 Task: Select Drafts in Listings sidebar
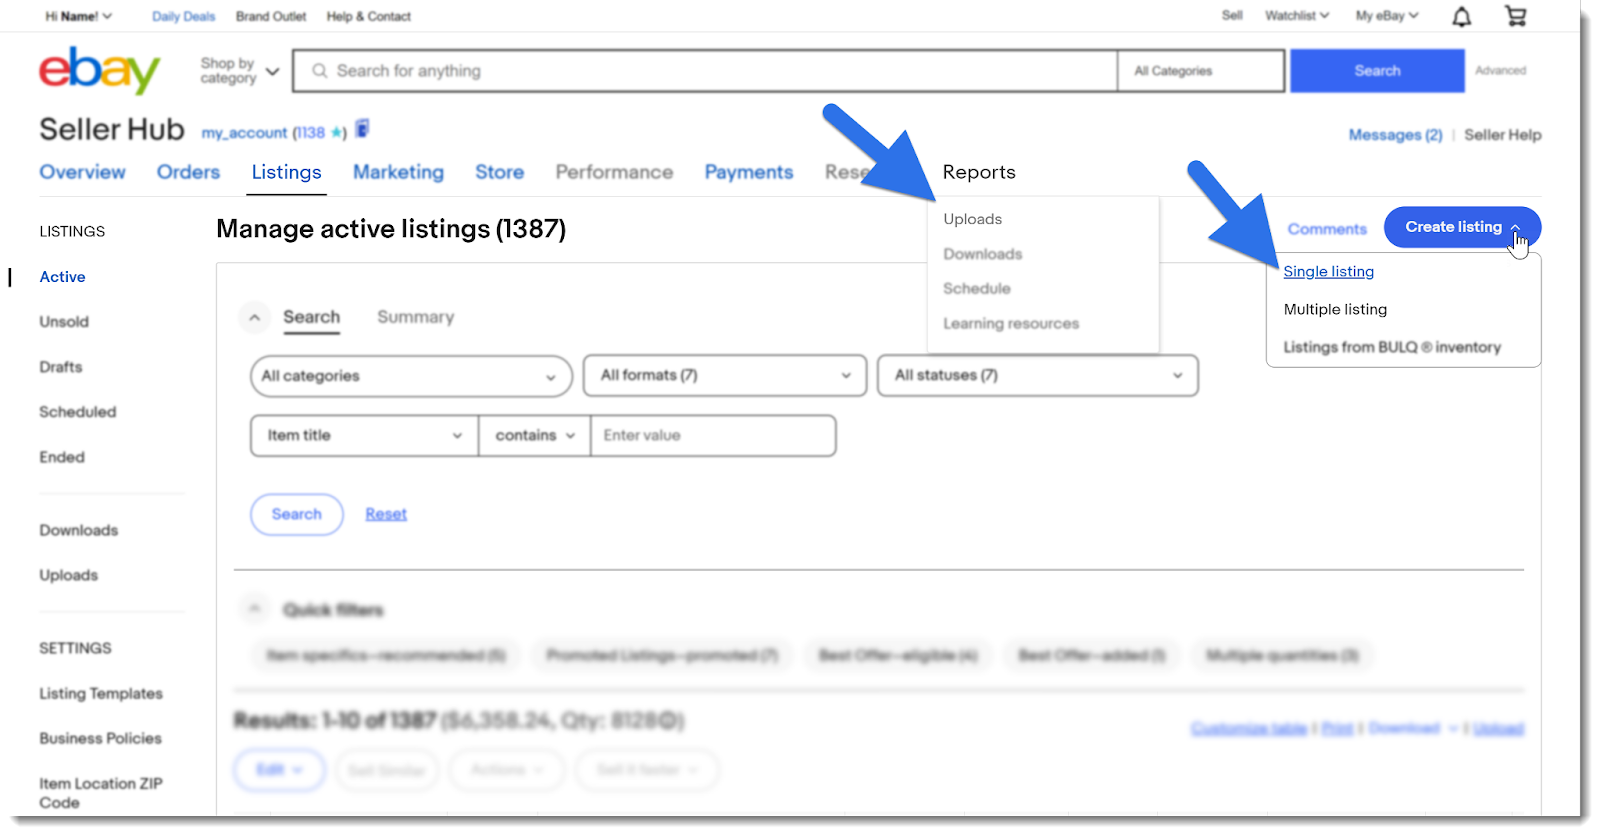(x=61, y=367)
